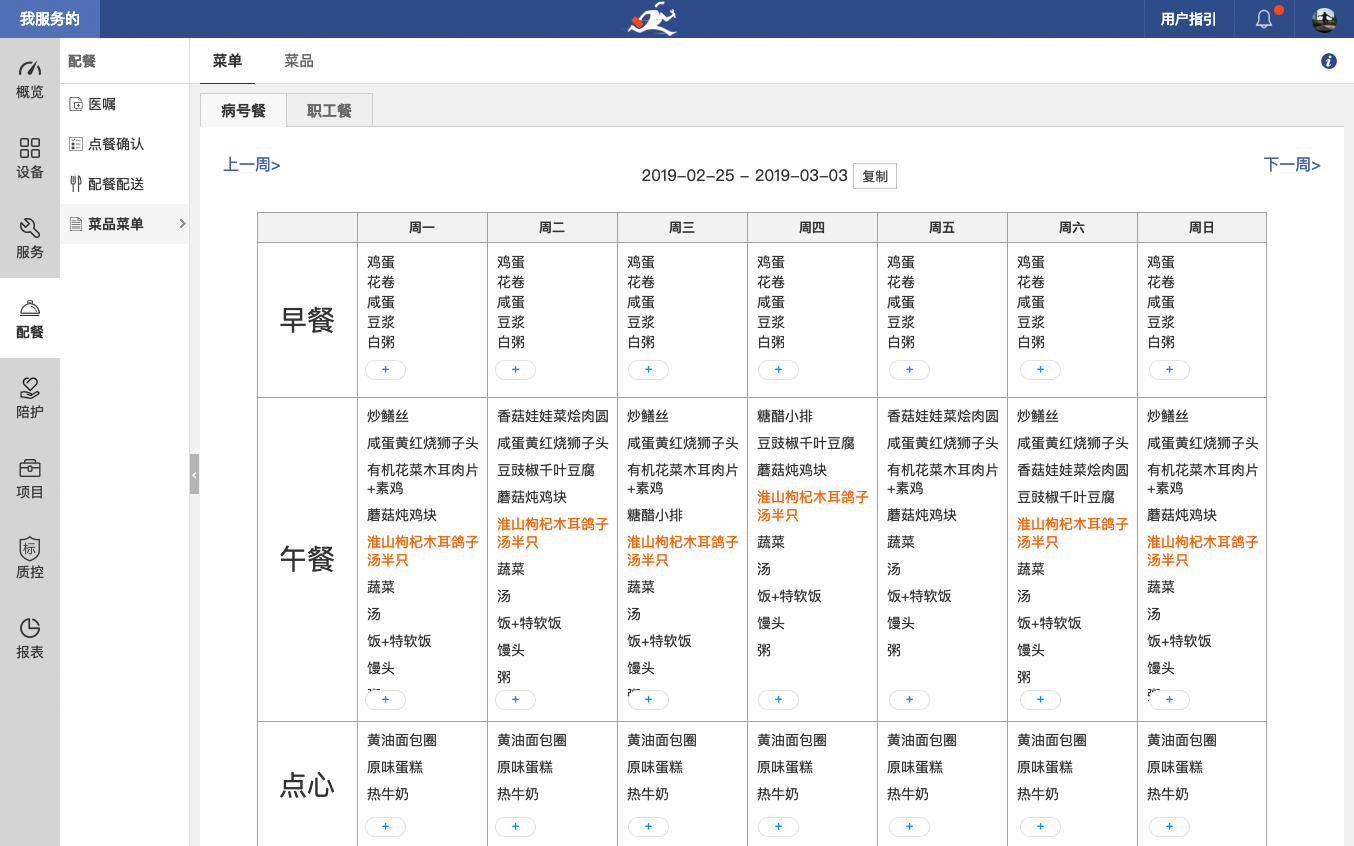Image resolution: width=1354 pixels, height=846 pixels.
Task: Click the 点心 row header
Action: 307,785
